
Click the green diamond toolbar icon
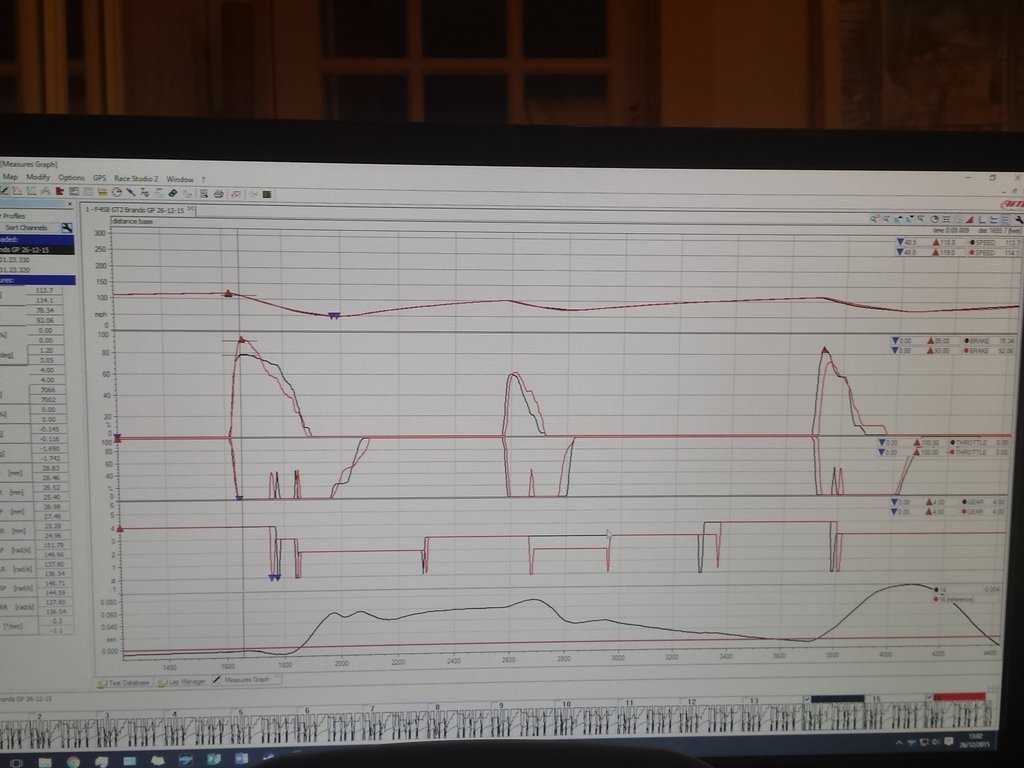[173, 193]
